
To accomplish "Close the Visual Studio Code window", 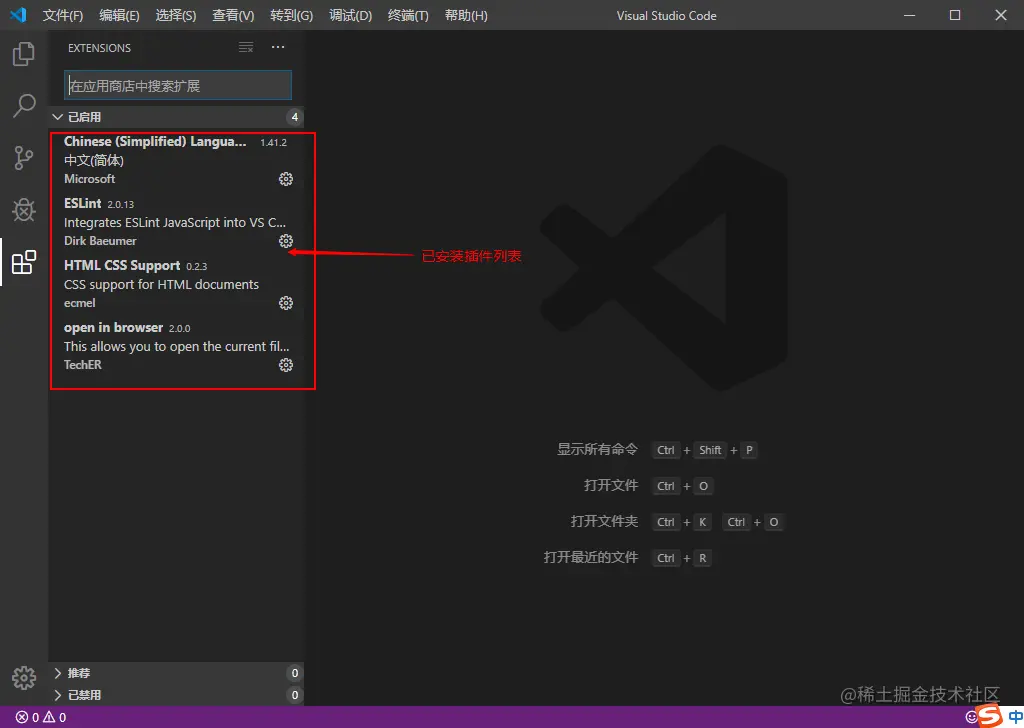I will 1000,15.
